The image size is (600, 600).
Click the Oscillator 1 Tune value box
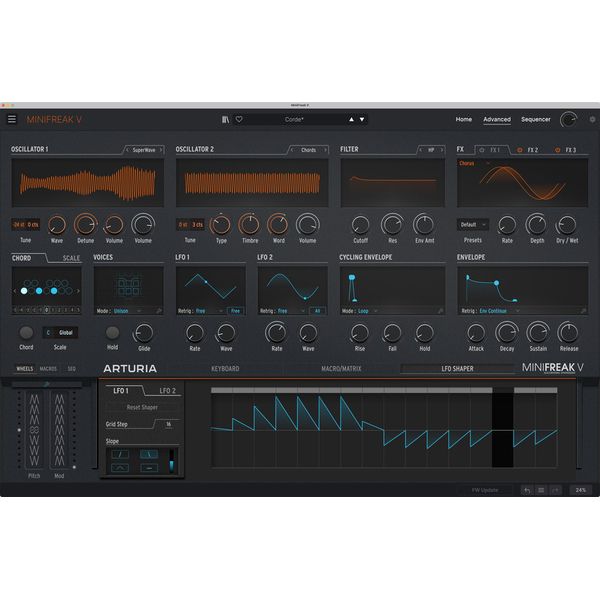pos(25,225)
